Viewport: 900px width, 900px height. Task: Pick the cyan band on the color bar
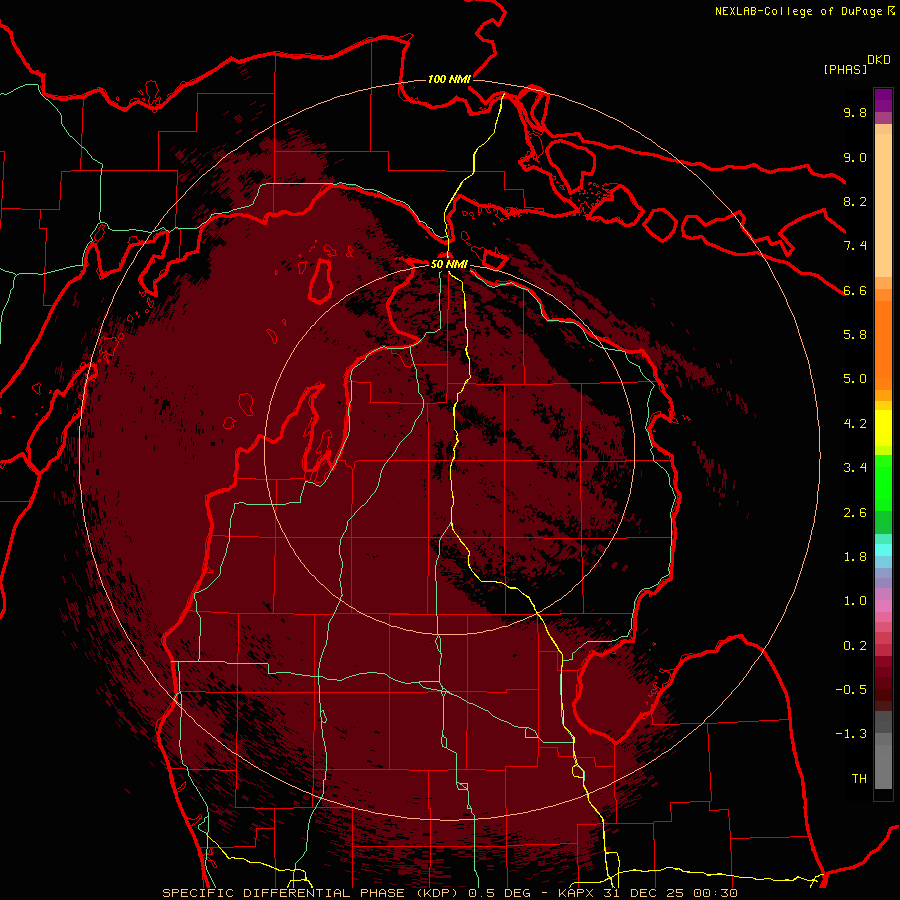pos(883,550)
